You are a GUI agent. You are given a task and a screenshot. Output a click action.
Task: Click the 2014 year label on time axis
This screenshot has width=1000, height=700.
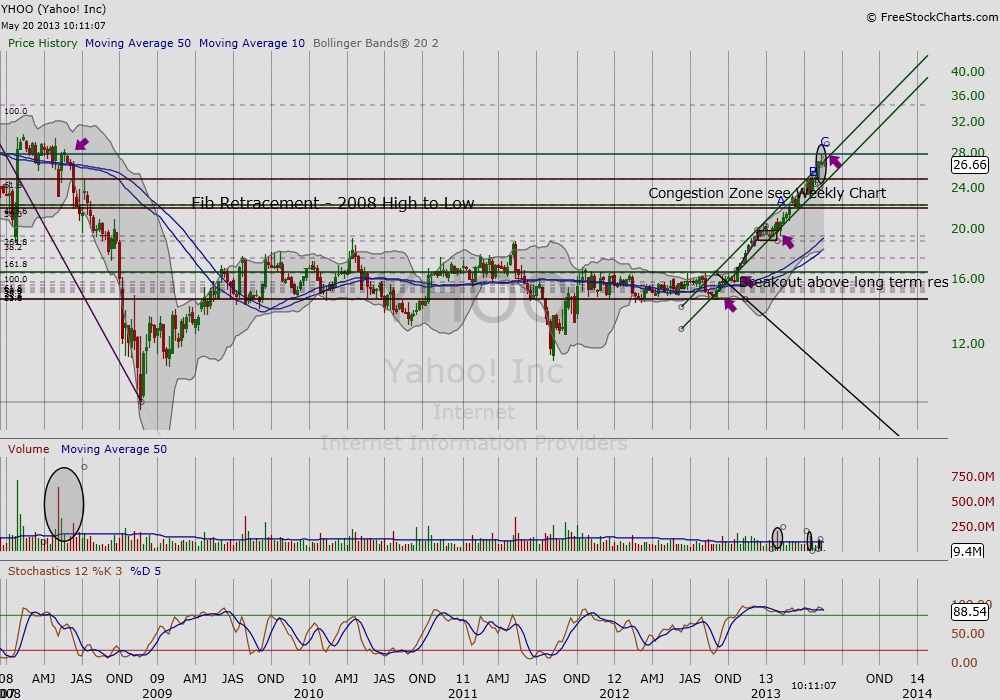coord(917,693)
